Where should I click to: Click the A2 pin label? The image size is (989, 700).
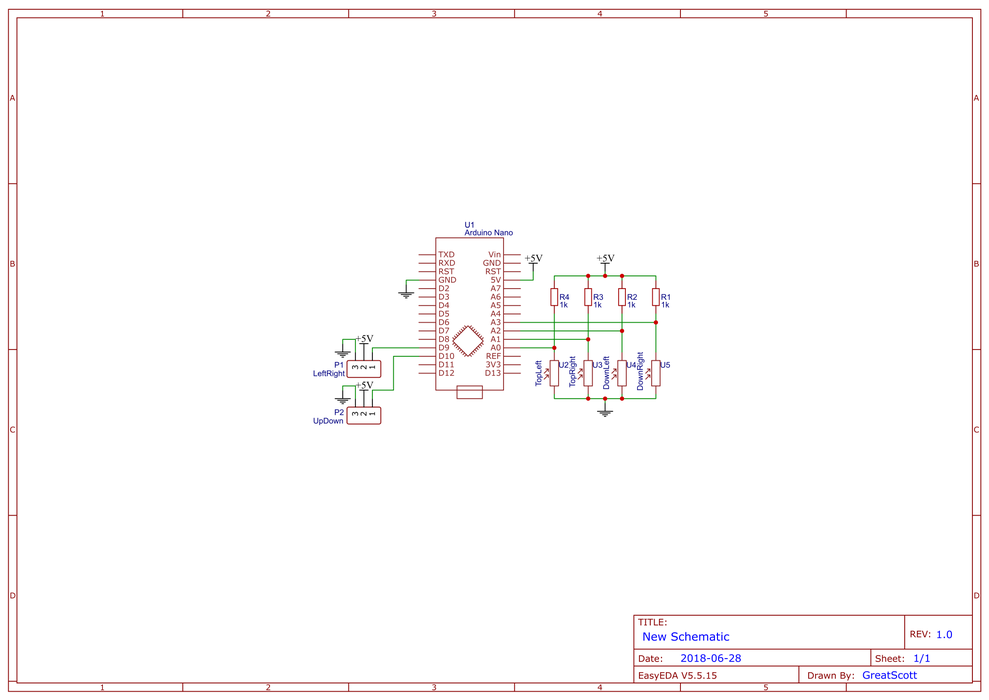[496, 330]
